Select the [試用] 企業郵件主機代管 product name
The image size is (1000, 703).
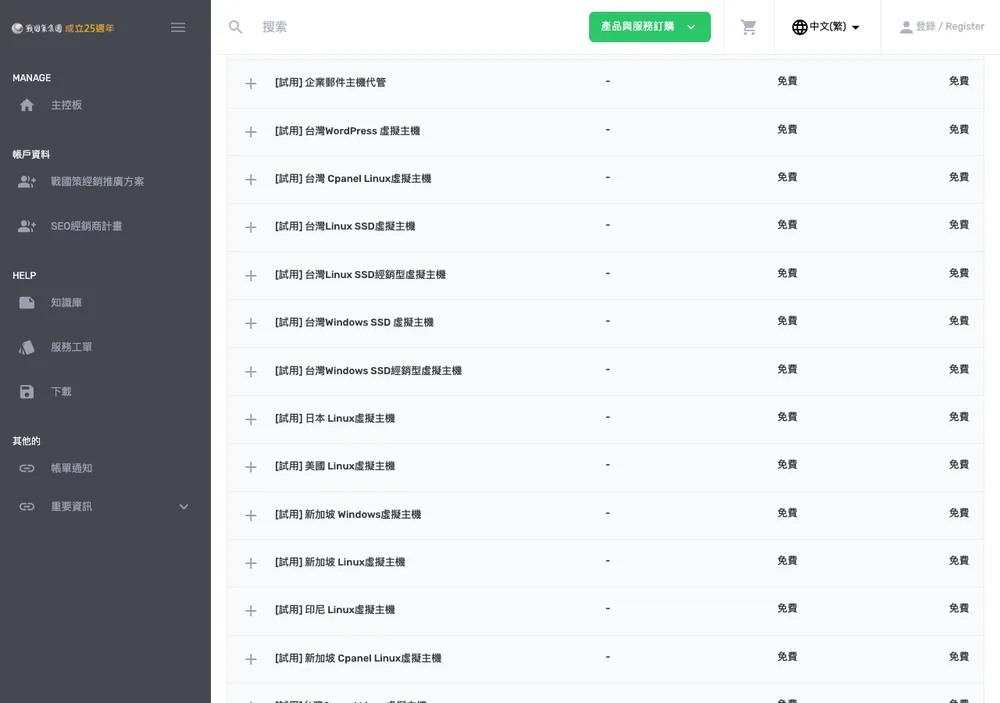330,82
